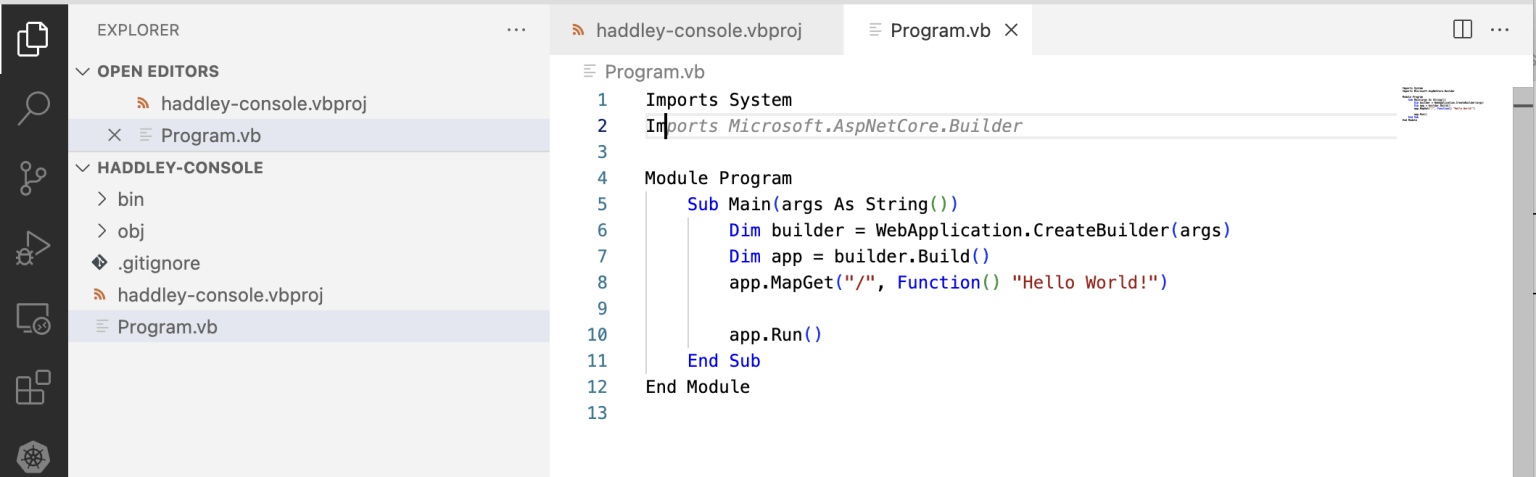Click the WebApplication.CreateBuilder line

coord(980,230)
